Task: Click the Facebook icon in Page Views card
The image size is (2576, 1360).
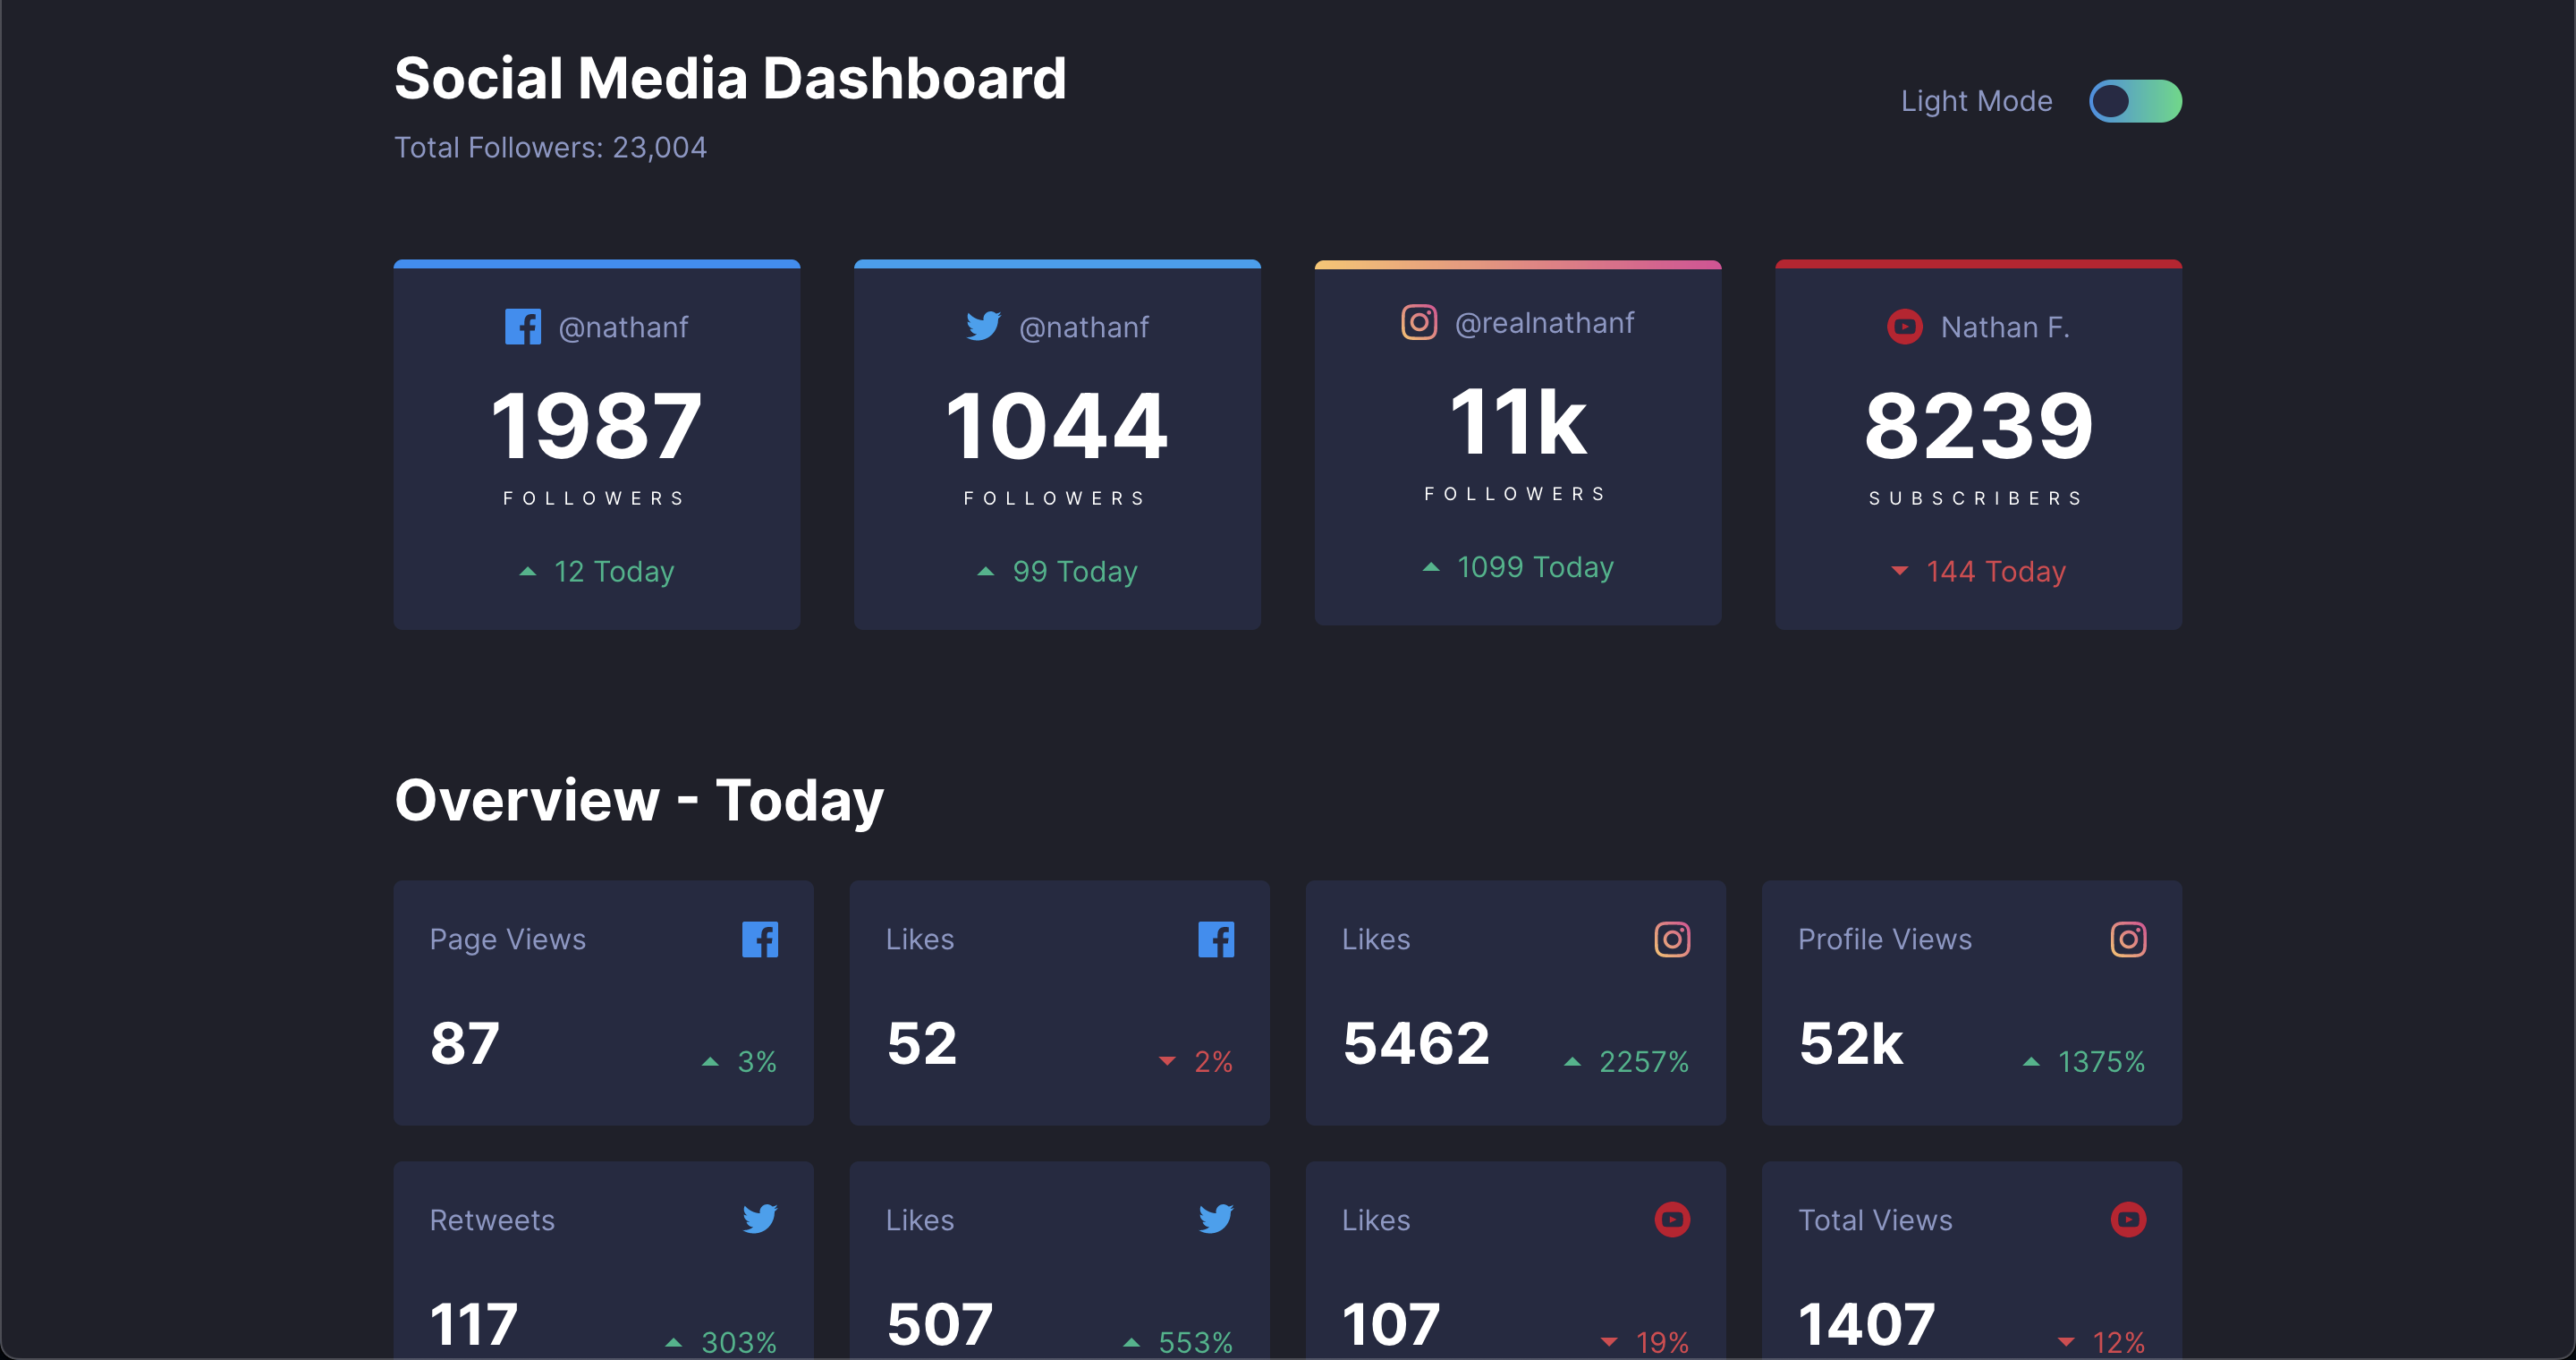Action: [x=760, y=939]
